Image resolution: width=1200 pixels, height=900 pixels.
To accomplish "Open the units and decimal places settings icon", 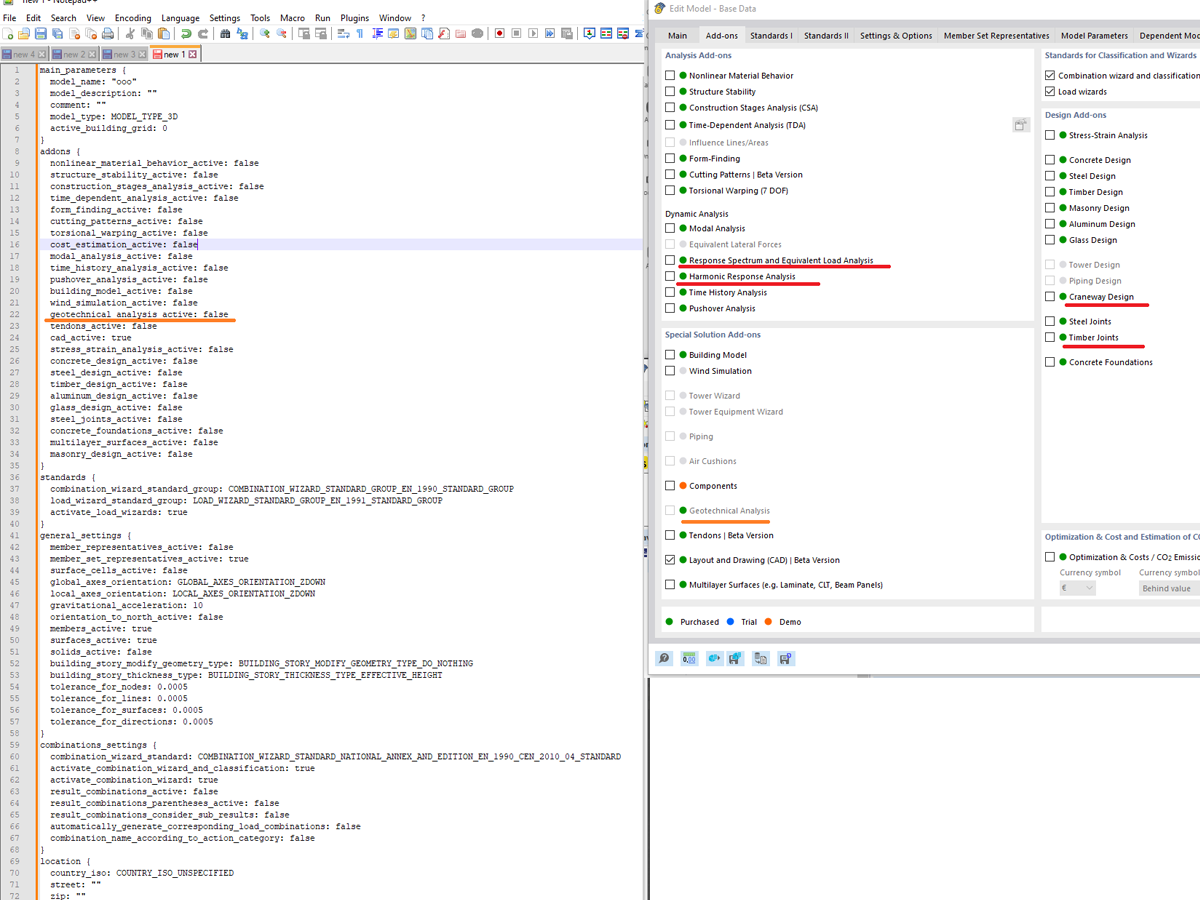I will pos(688,658).
